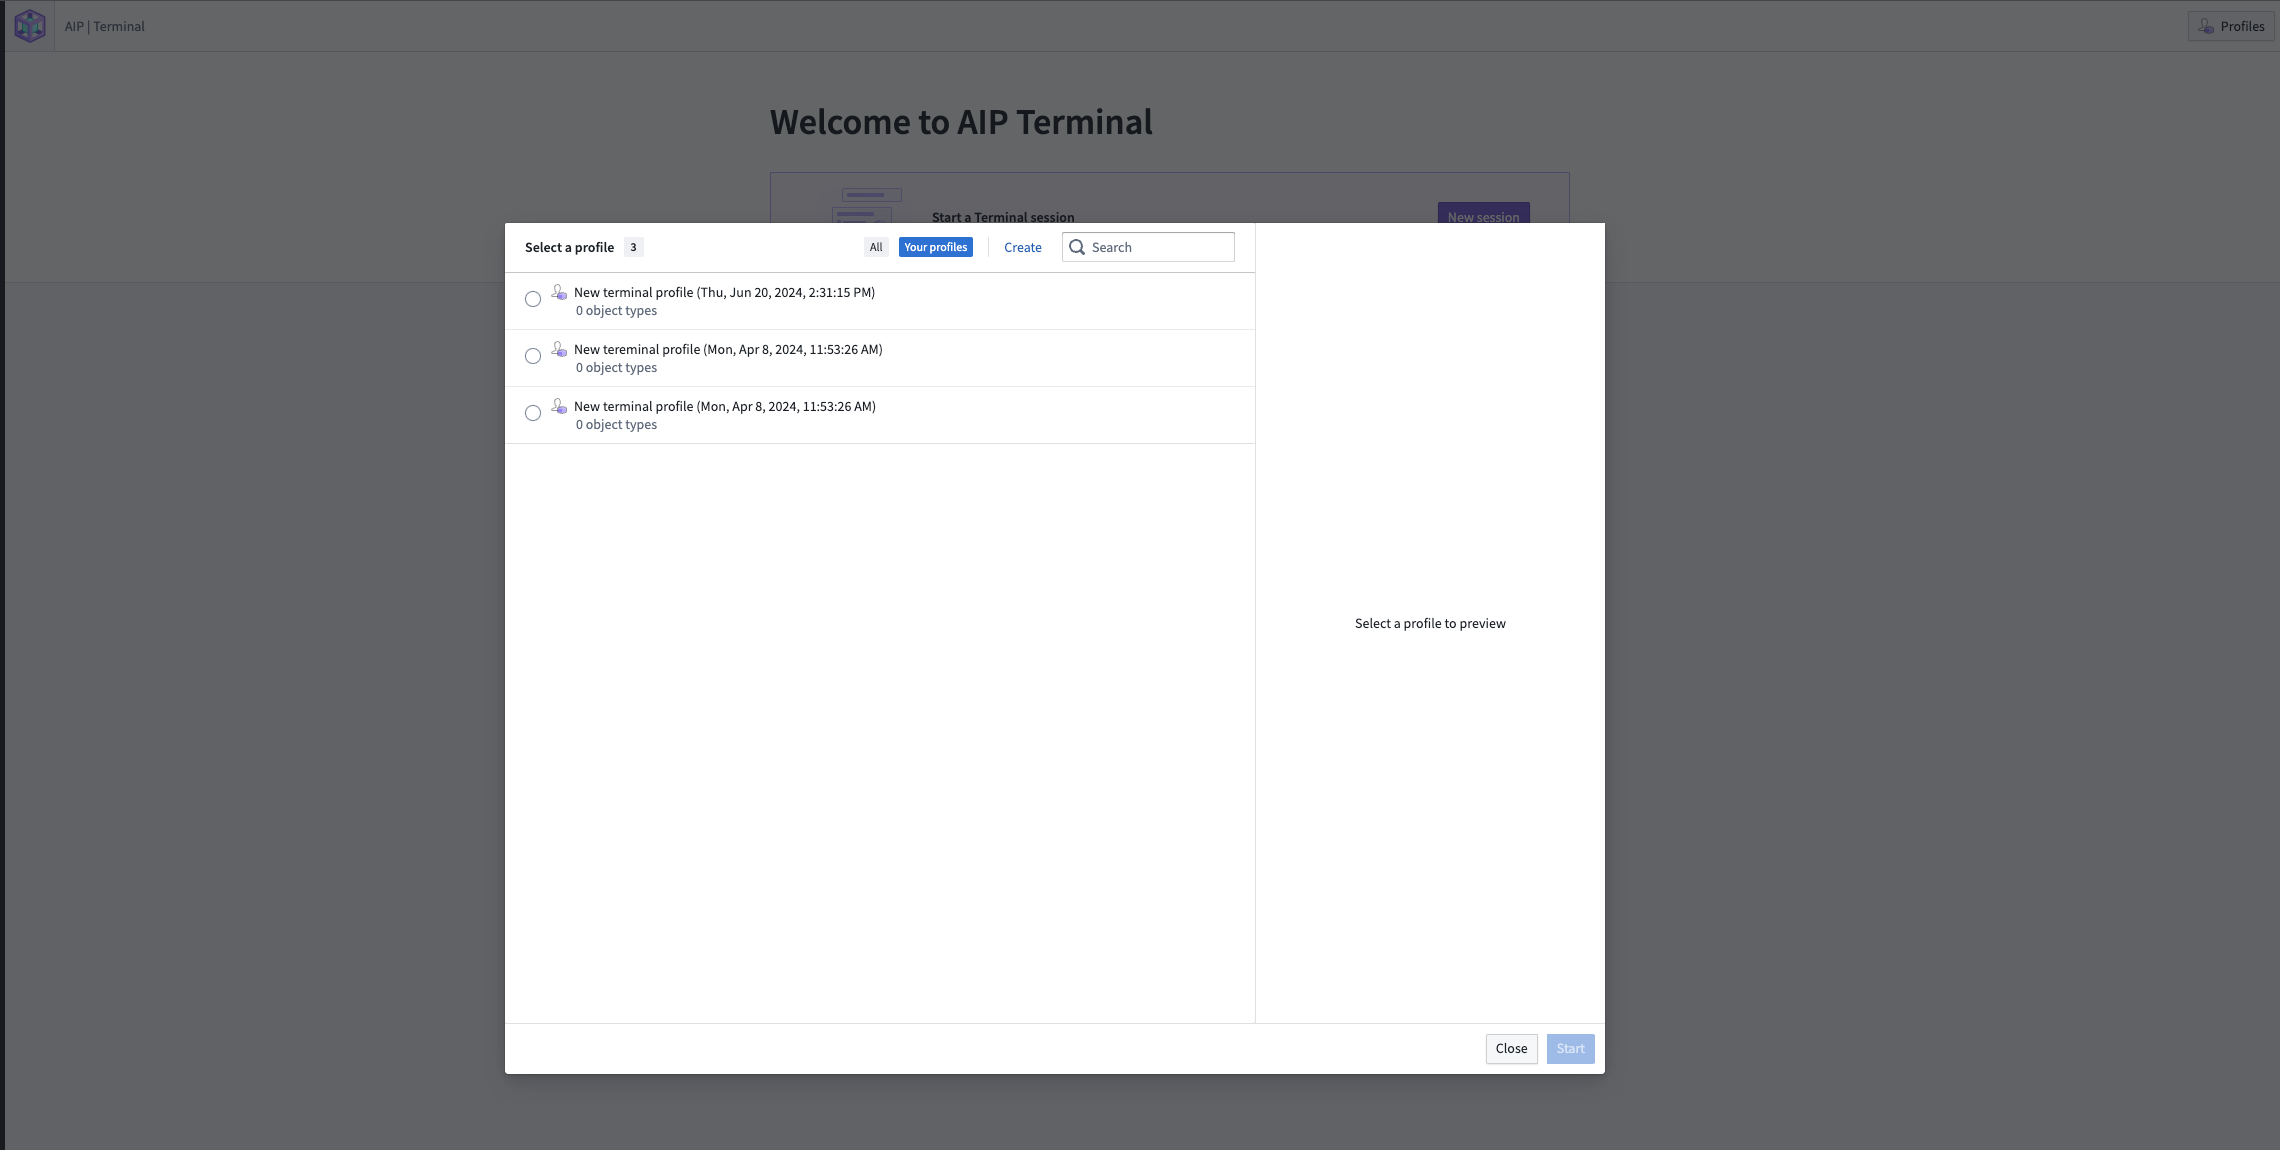2280x1150 pixels.
Task: Click the Start button to launch session
Action: coord(1570,1049)
